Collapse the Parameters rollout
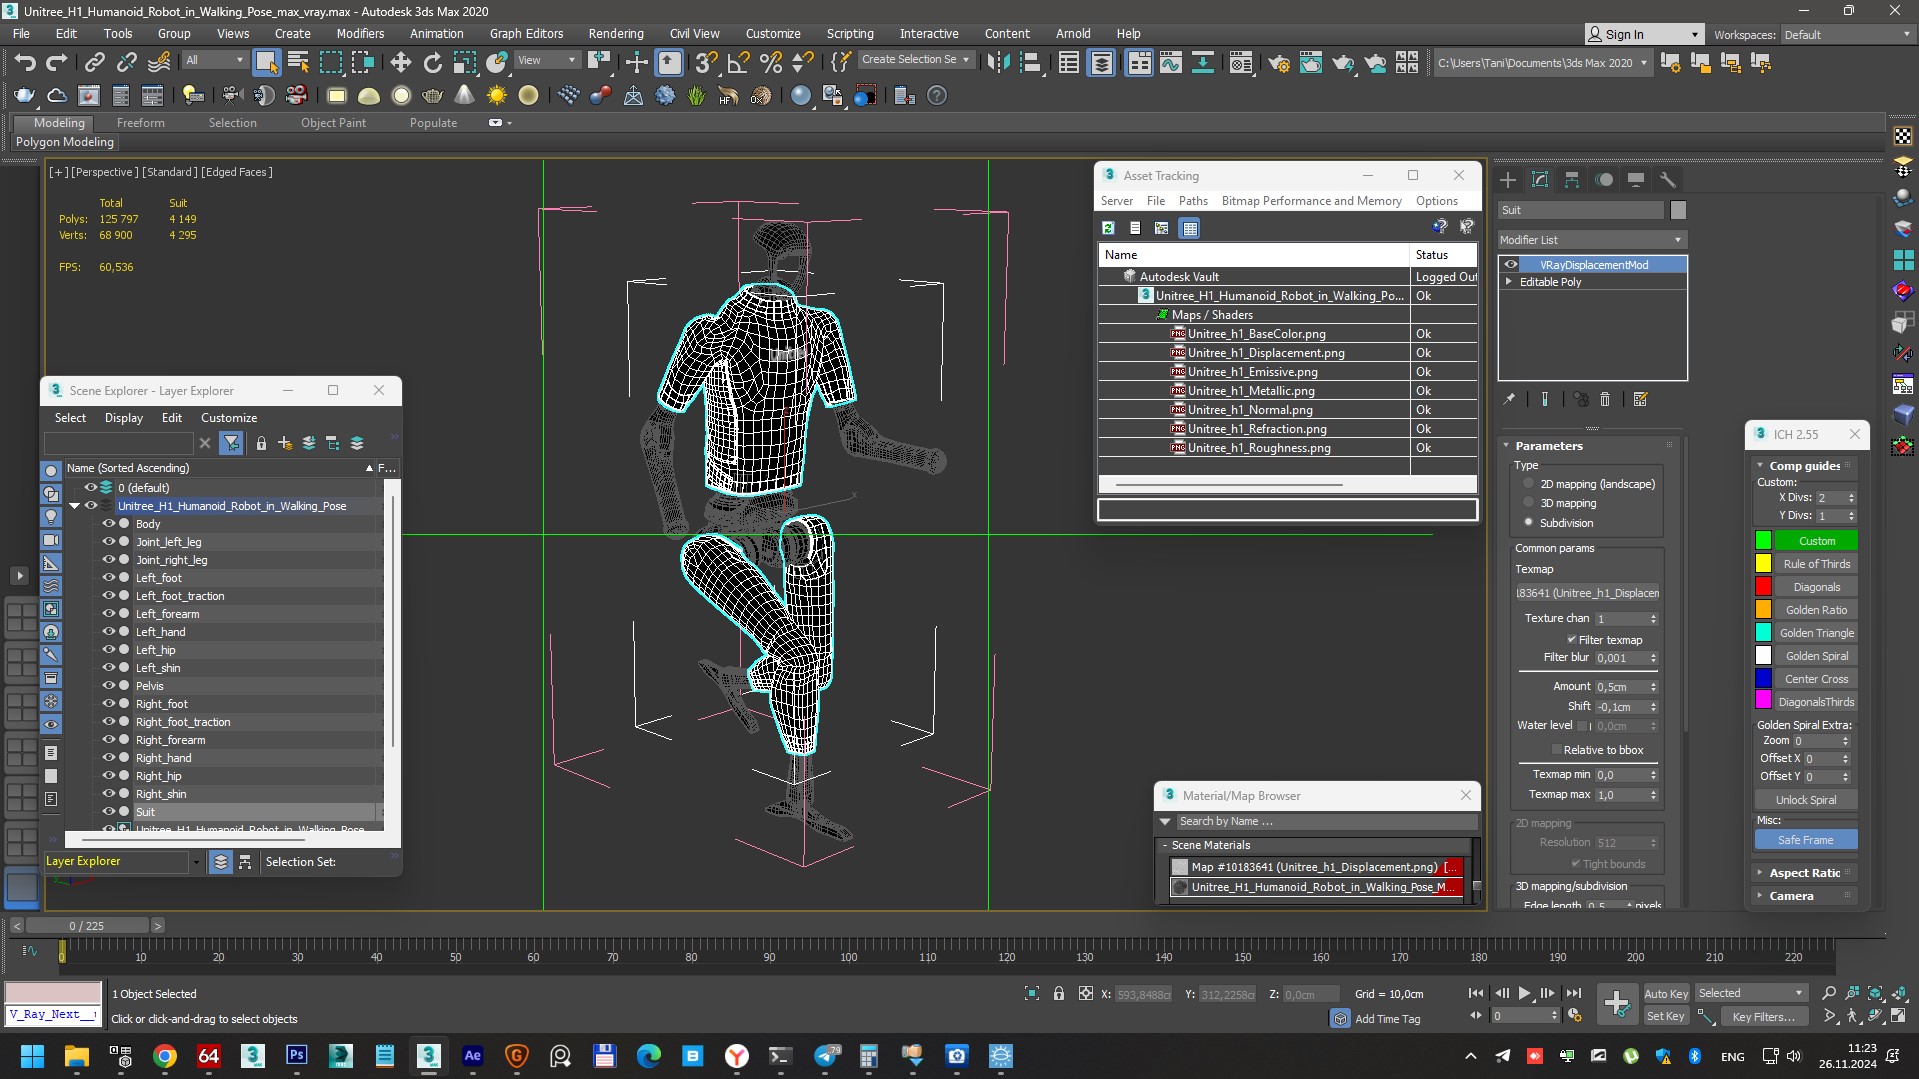The width and height of the screenshot is (1919, 1079). (1548, 446)
